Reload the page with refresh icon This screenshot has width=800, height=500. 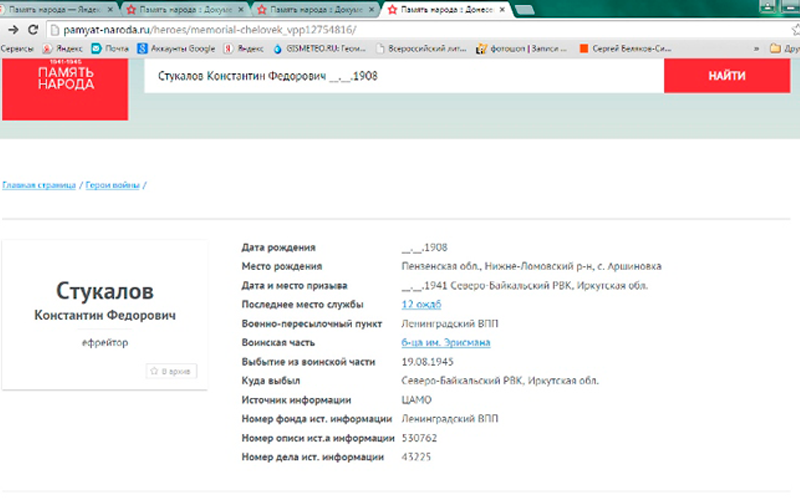click(x=33, y=30)
